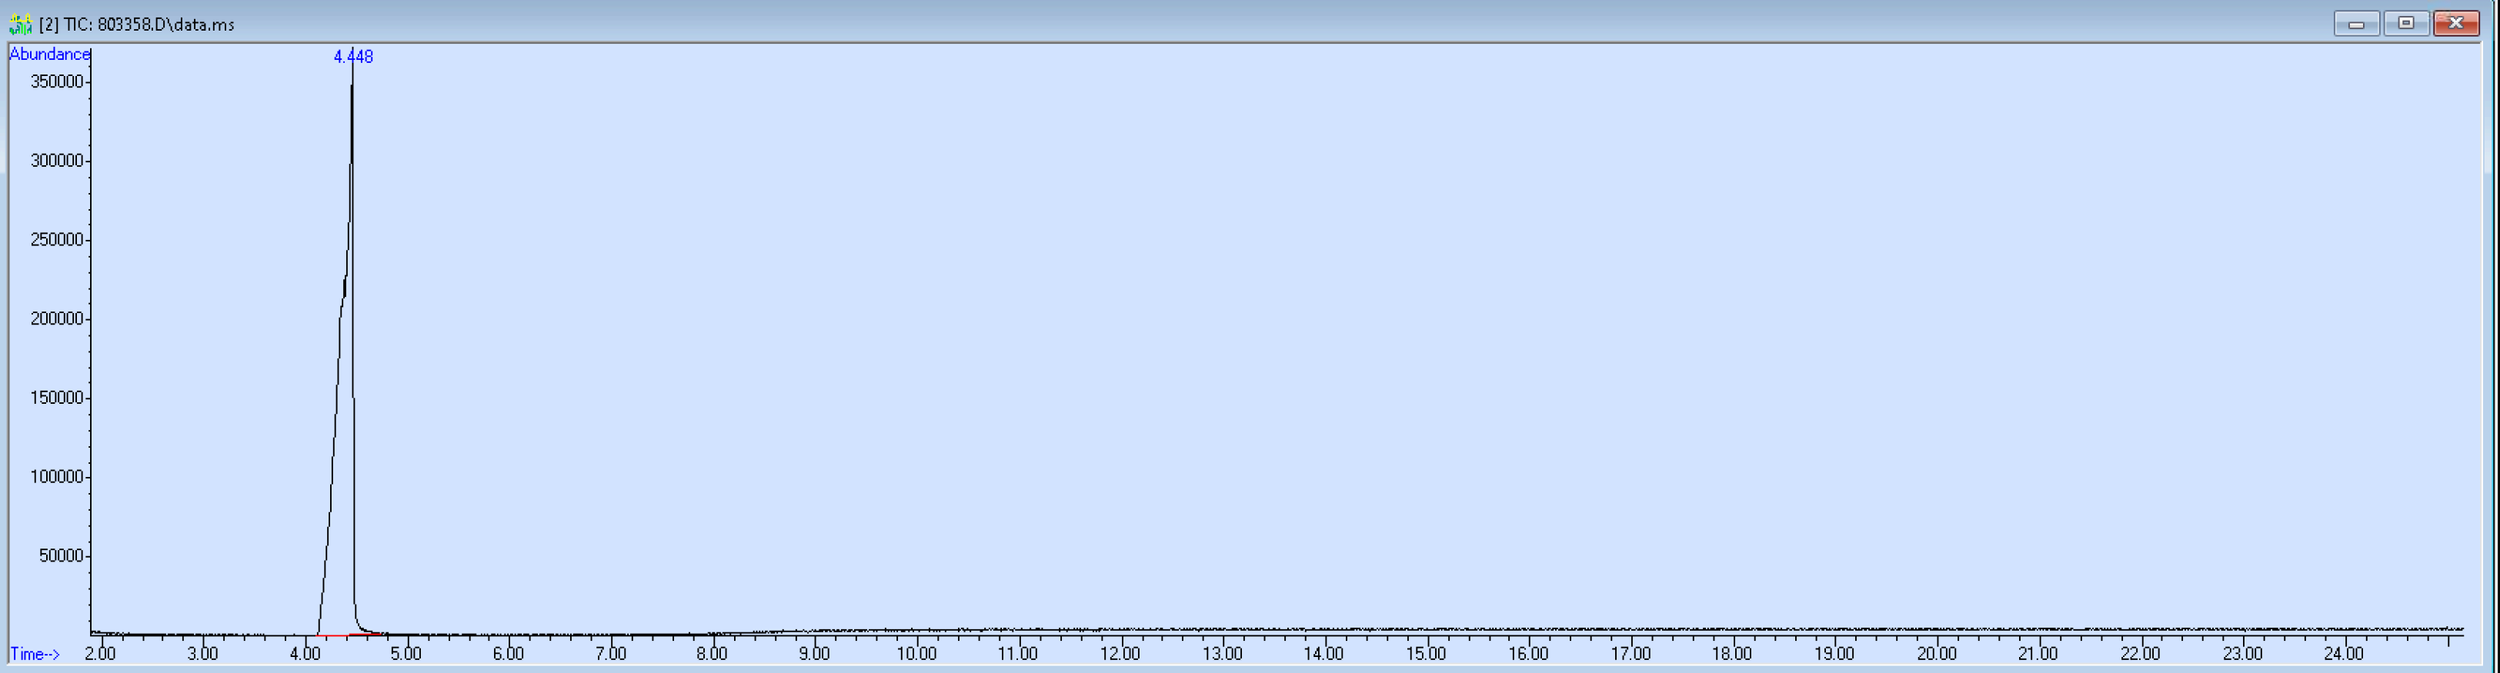Close the TIC data.ms window
The height and width of the screenshot is (673, 2500).
[2455, 23]
